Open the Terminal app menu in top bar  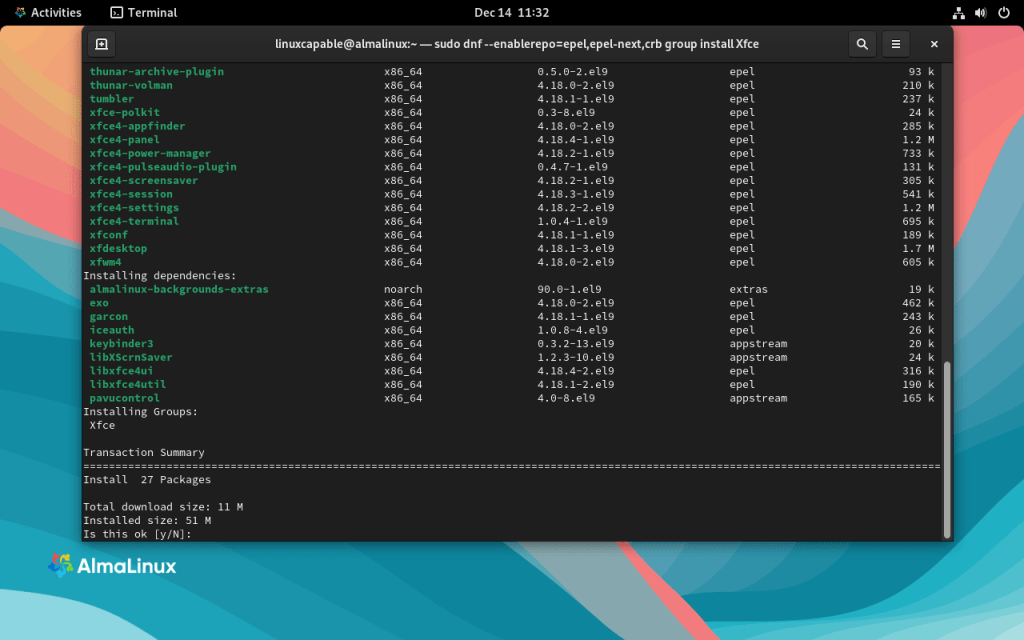point(144,12)
